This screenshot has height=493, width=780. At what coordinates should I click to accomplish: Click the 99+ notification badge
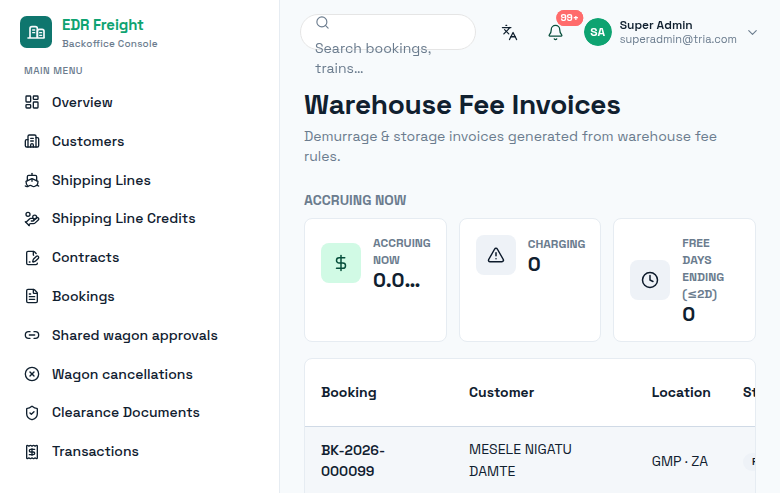(569, 18)
